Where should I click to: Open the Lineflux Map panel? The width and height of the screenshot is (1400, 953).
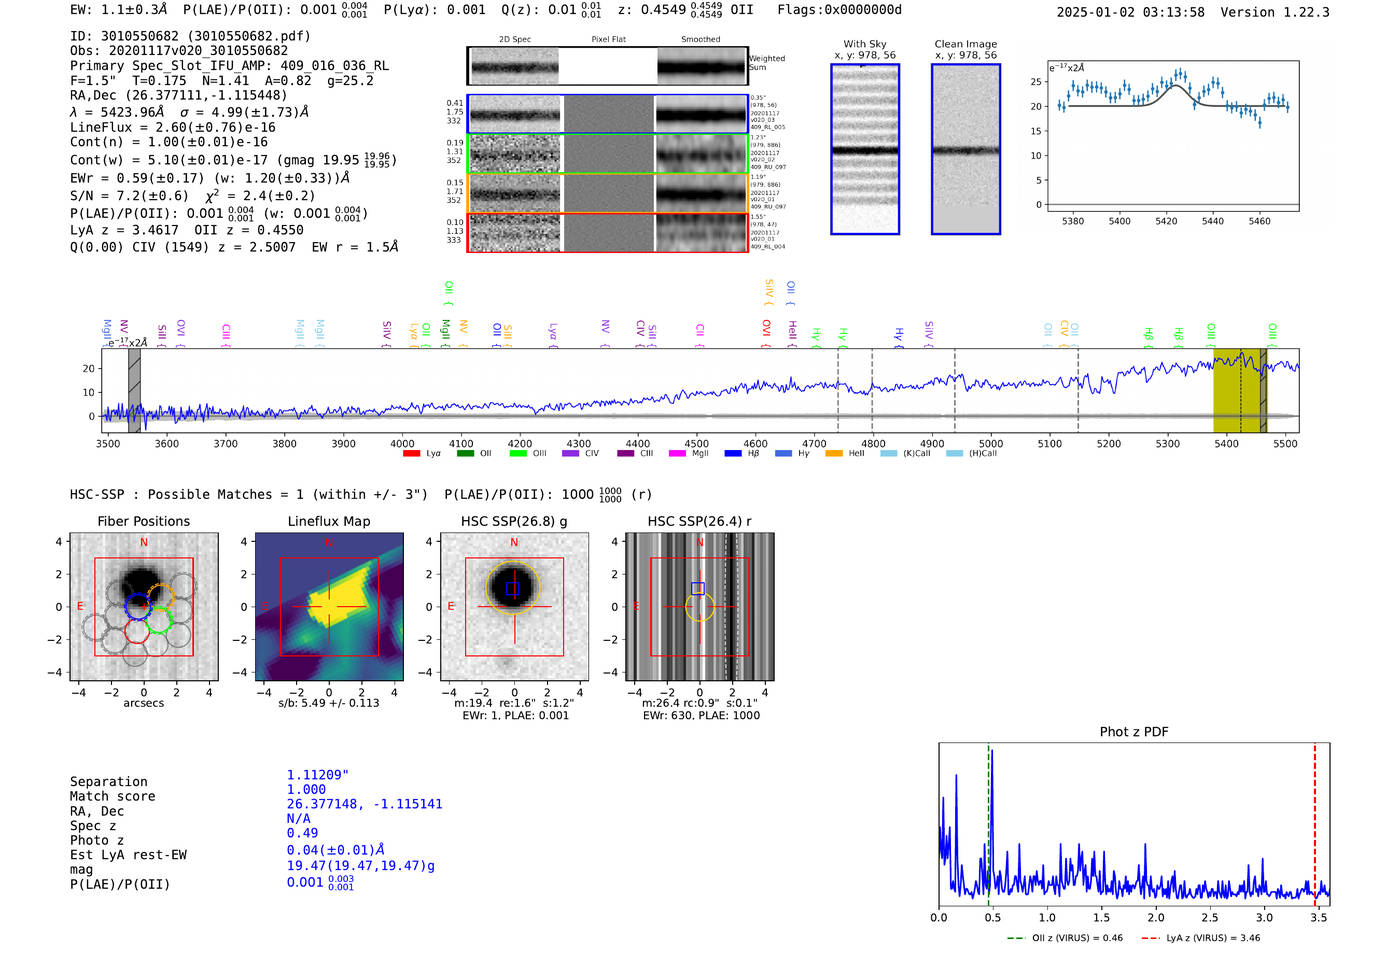(329, 606)
